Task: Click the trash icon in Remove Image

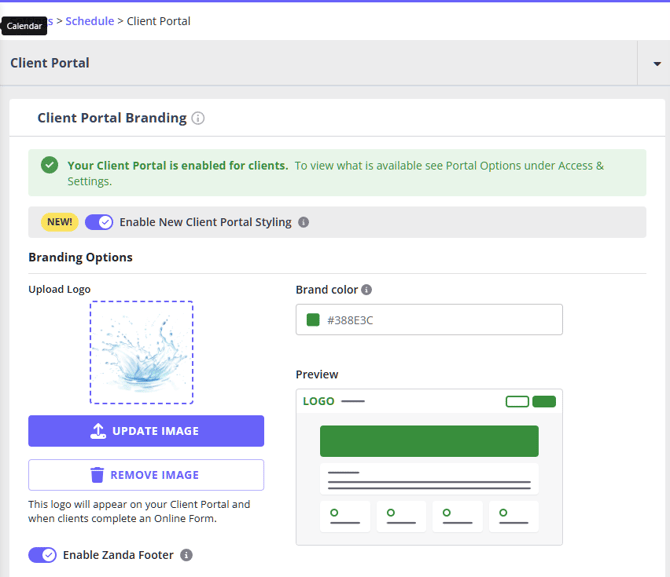Action: coord(97,475)
